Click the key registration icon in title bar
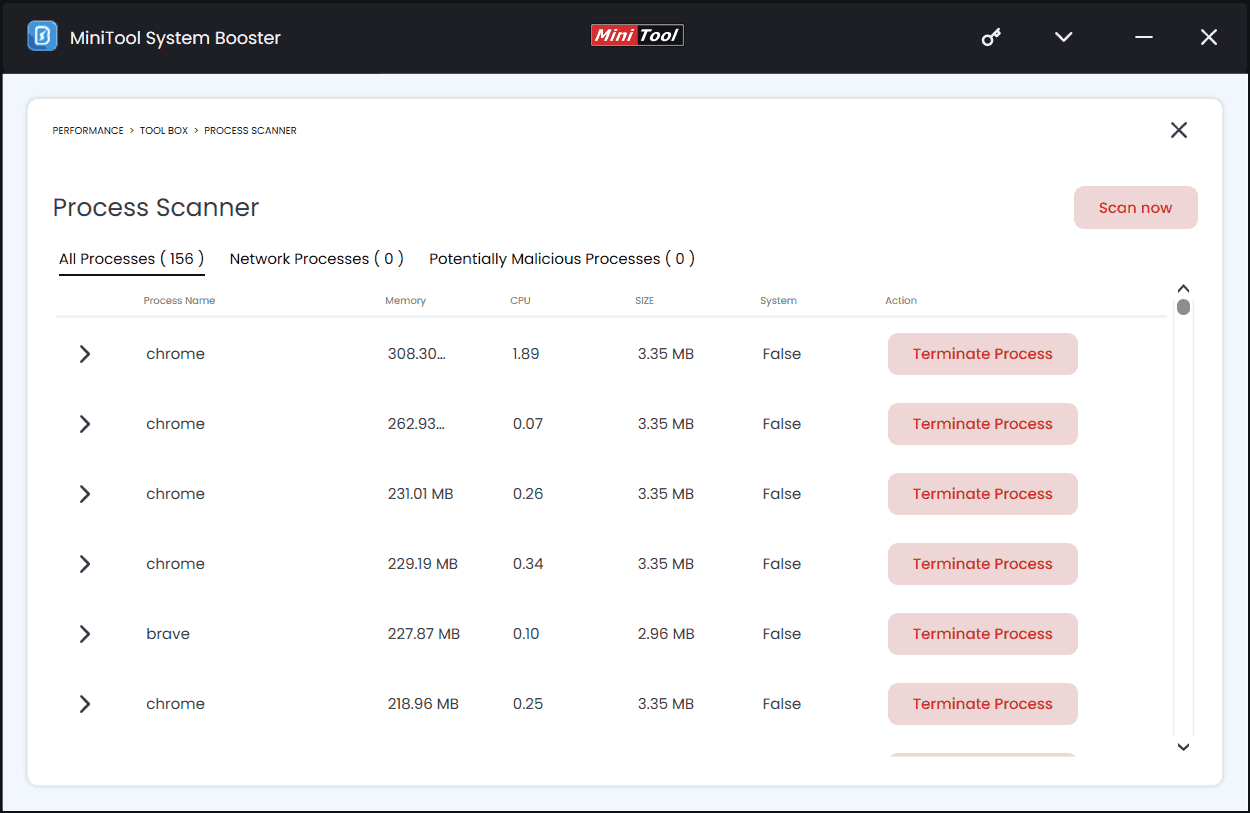The height and width of the screenshot is (813, 1250). [x=991, y=38]
